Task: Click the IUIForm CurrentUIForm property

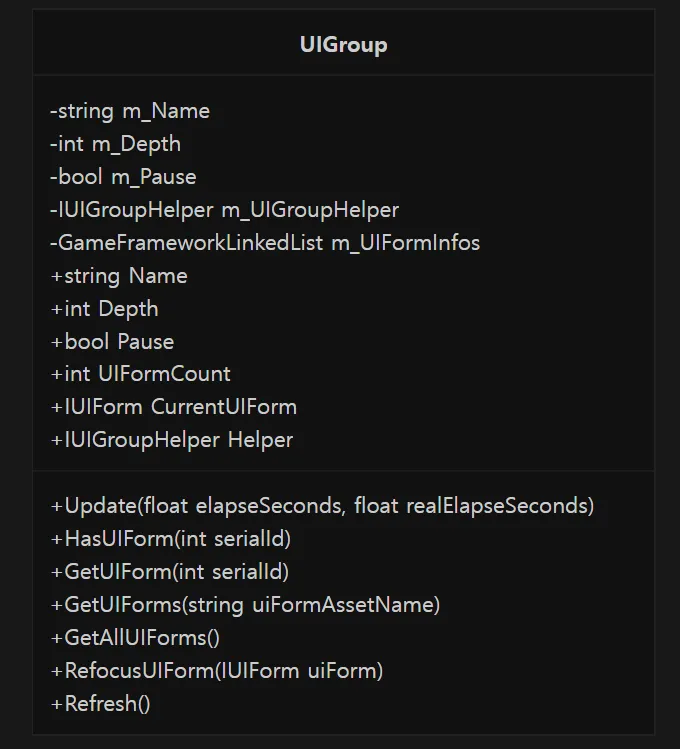Action: pos(173,407)
